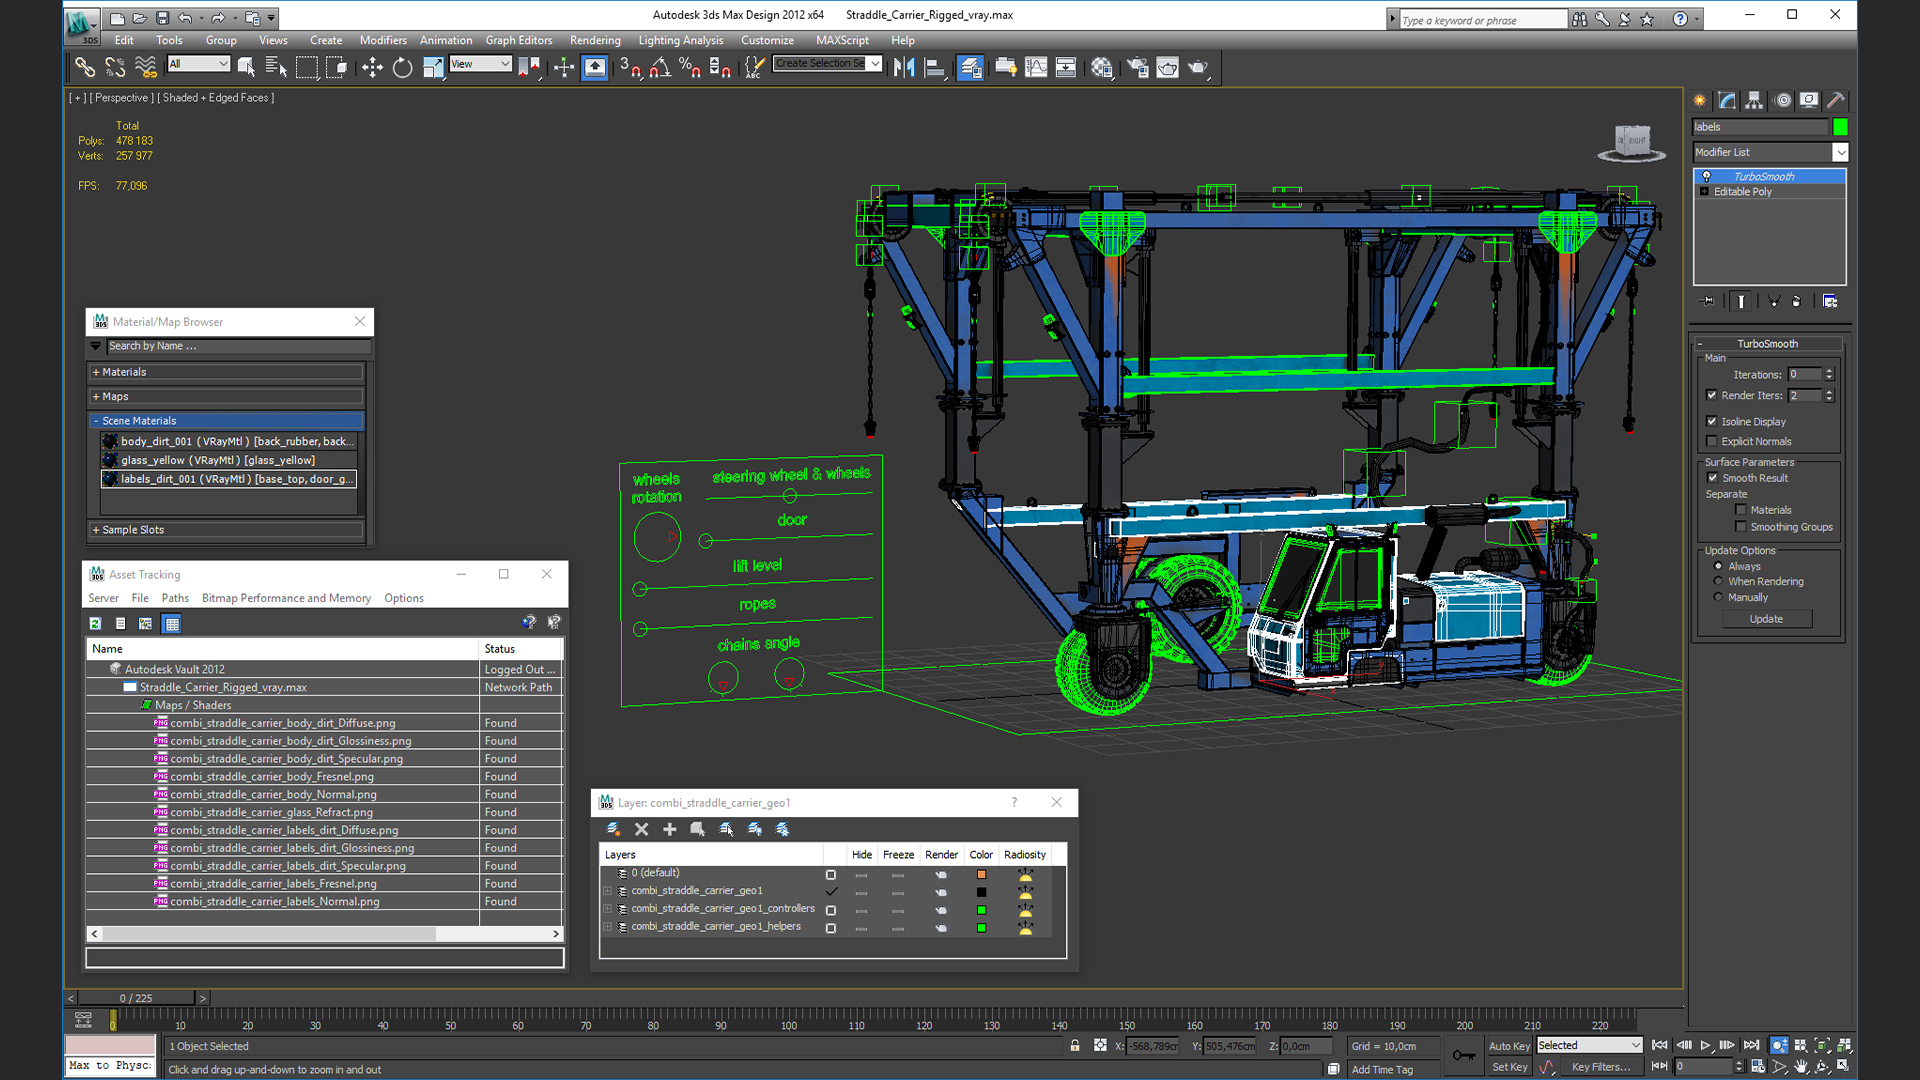This screenshot has width=1920, height=1080.
Task: Open the Material Editor toolbar icon
Action: pyautogui.click(x=1102, y=67)
